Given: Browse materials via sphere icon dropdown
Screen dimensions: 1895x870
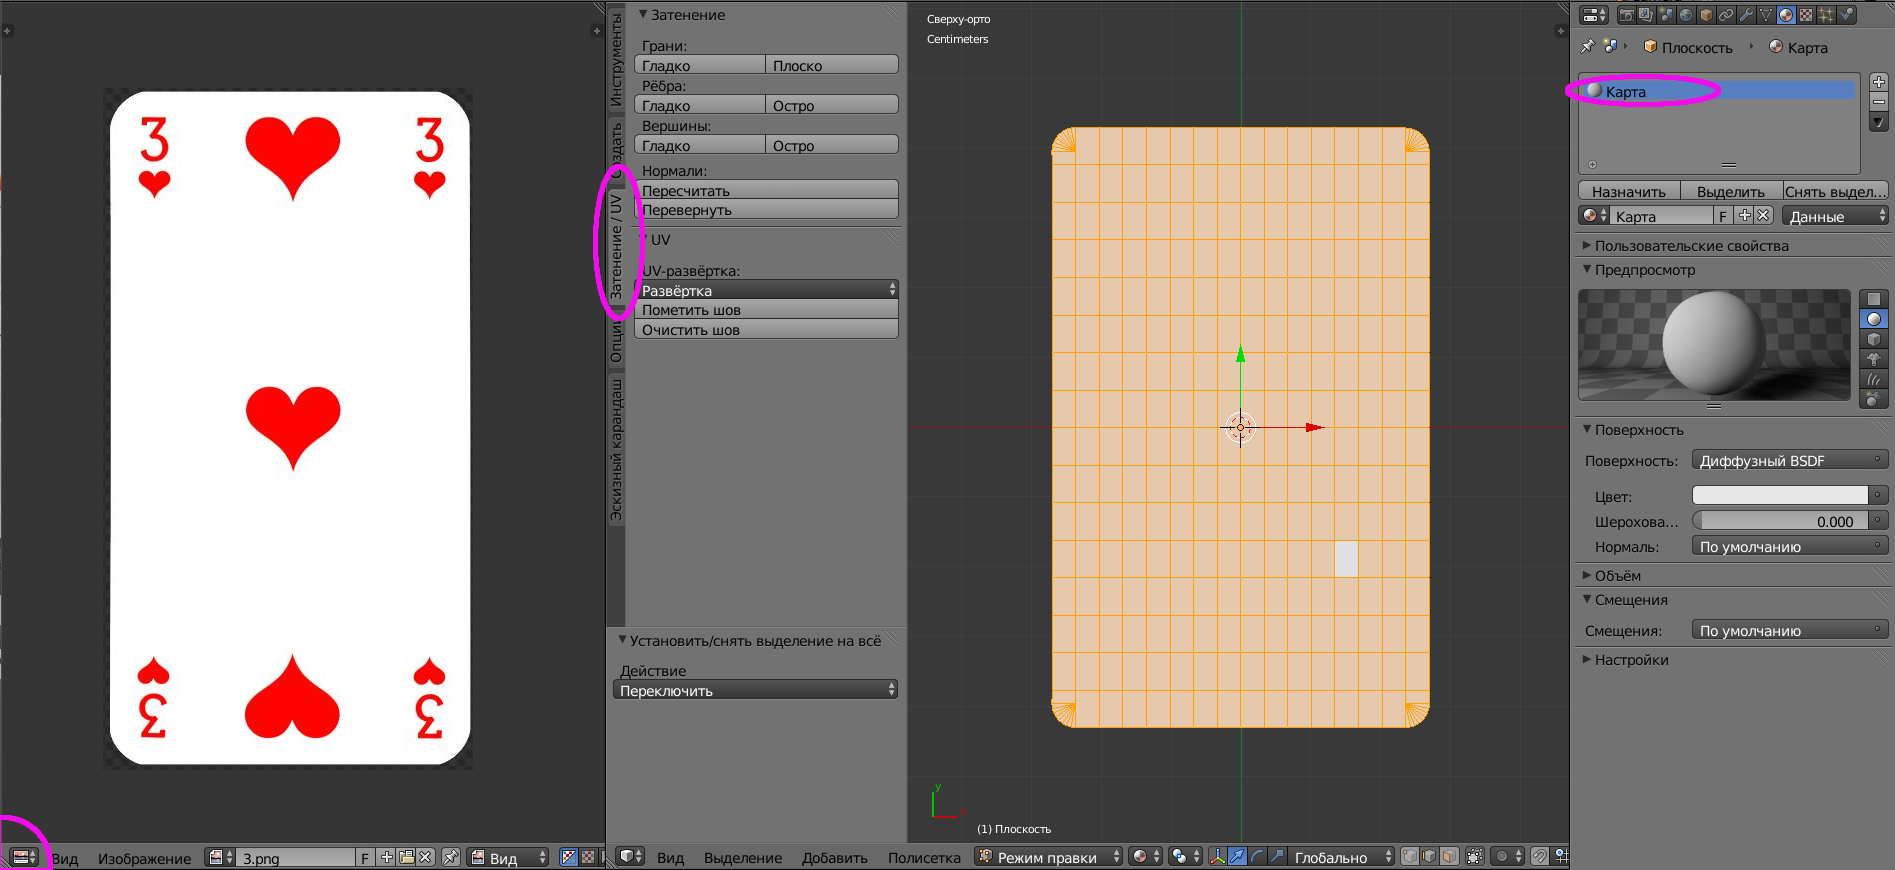Looking at the screenshot, I should pyautogui.click(x=1594, y=216).
